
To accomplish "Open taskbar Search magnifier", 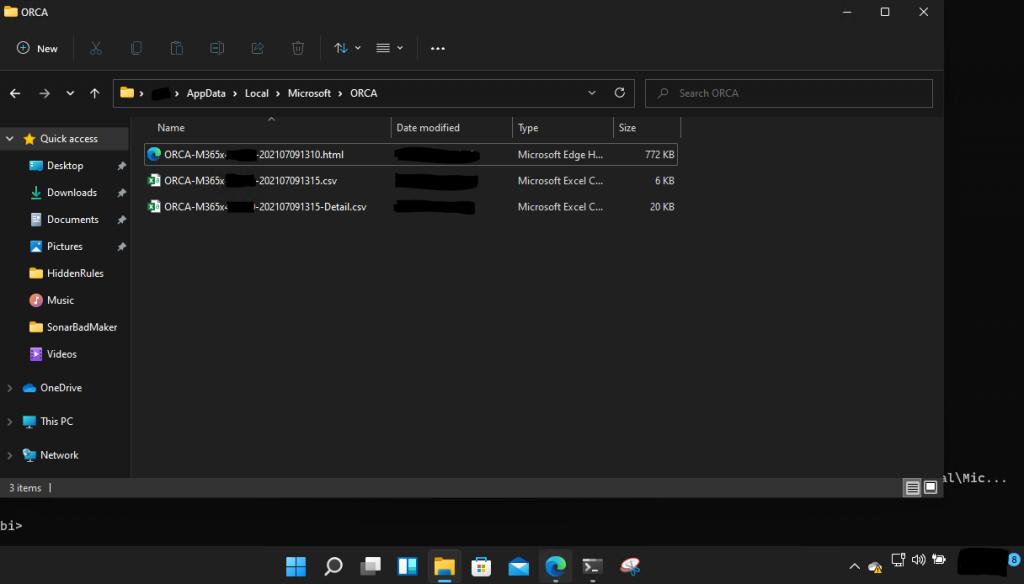I will (x=333, y=566).
